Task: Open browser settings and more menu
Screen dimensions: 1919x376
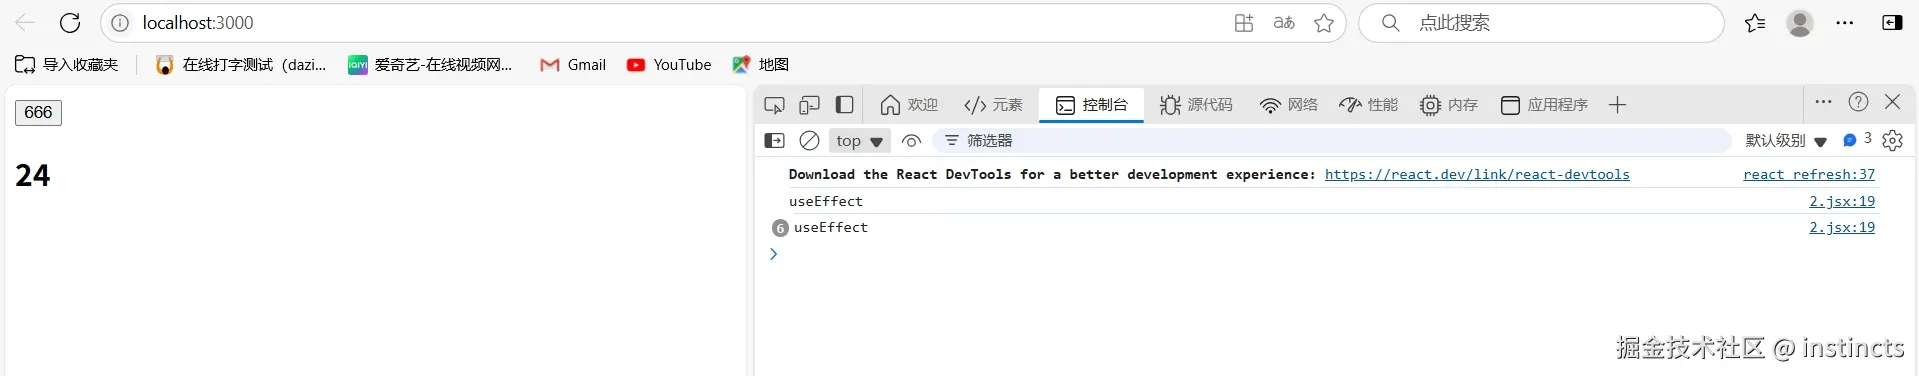Action: pyautogui.click(x=1845, y=23)
